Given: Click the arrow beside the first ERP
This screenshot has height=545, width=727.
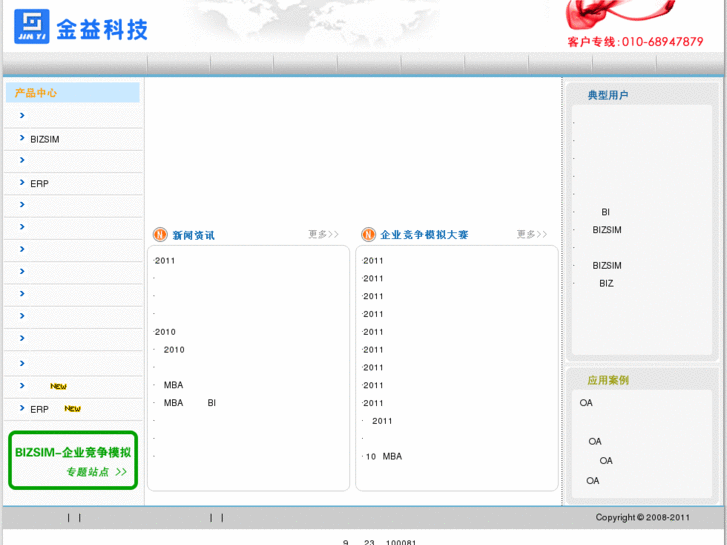Looking at the screenshot, I should 22,182.
